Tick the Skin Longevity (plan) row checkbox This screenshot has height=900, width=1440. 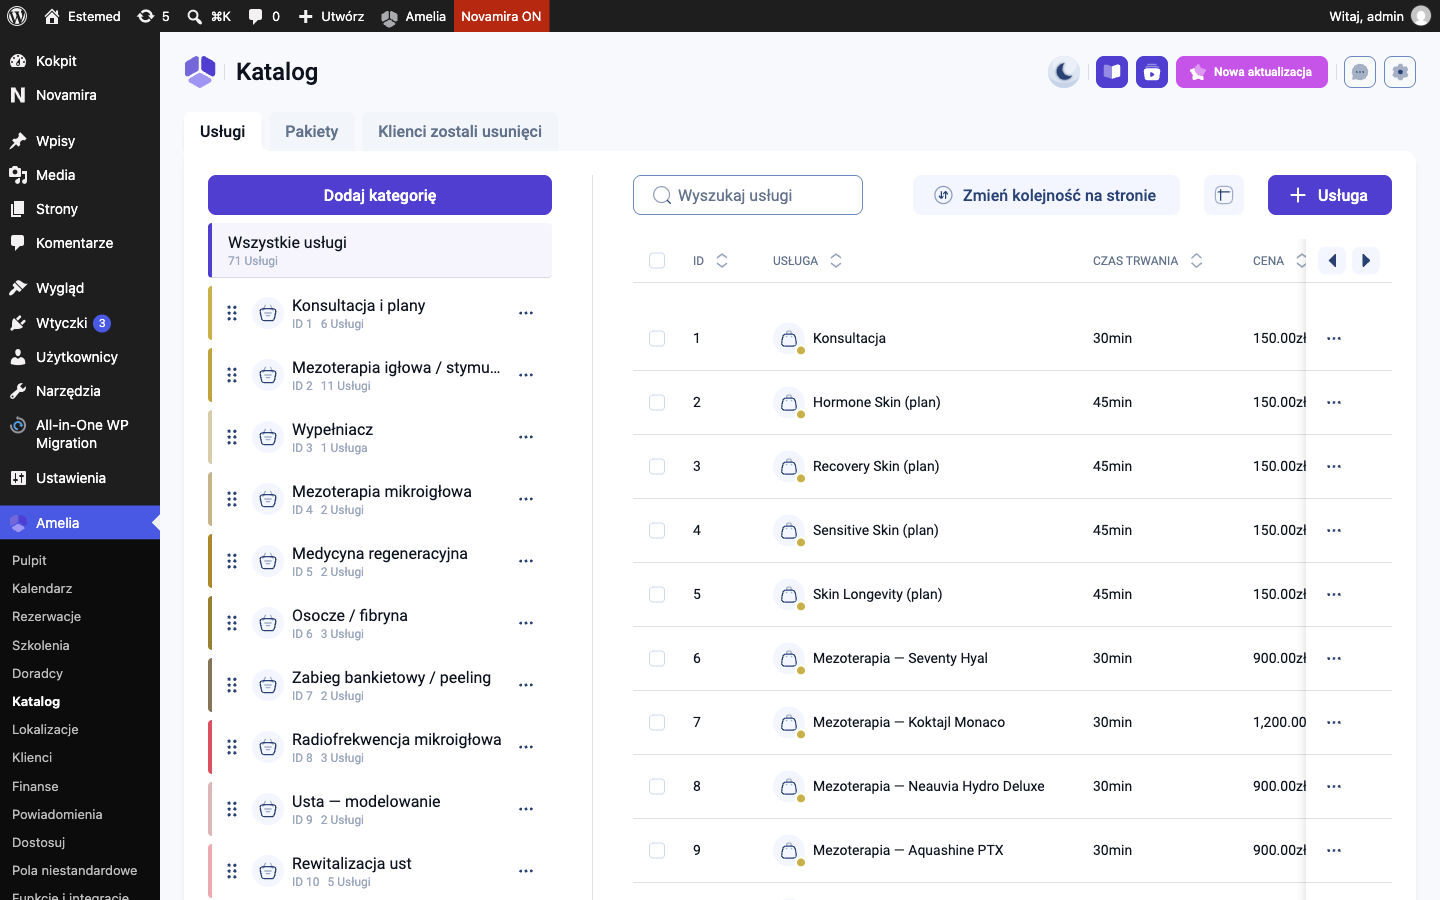(657, 595)
